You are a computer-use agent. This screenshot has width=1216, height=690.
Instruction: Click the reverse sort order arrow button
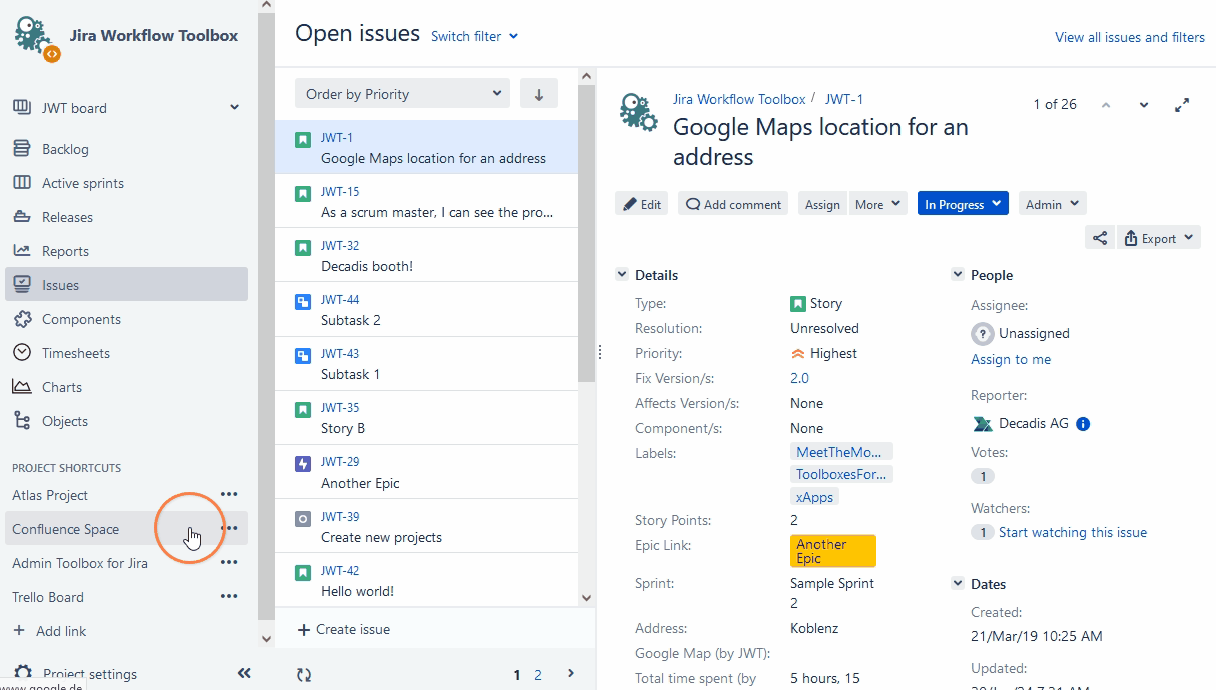pyautogui.click(x=539, y=94)
